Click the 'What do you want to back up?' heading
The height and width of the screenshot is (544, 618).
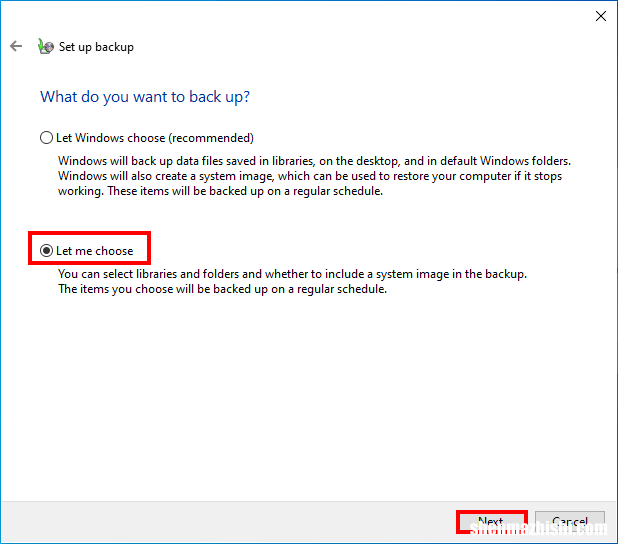(x=145, y=97)
